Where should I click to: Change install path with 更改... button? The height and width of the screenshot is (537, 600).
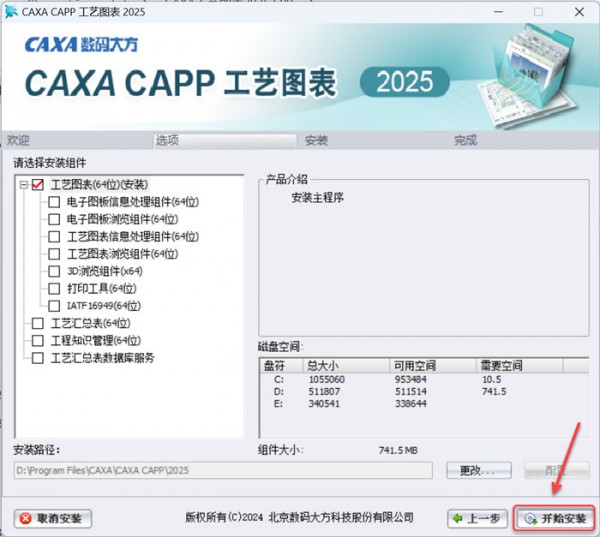tap(479, 470)
